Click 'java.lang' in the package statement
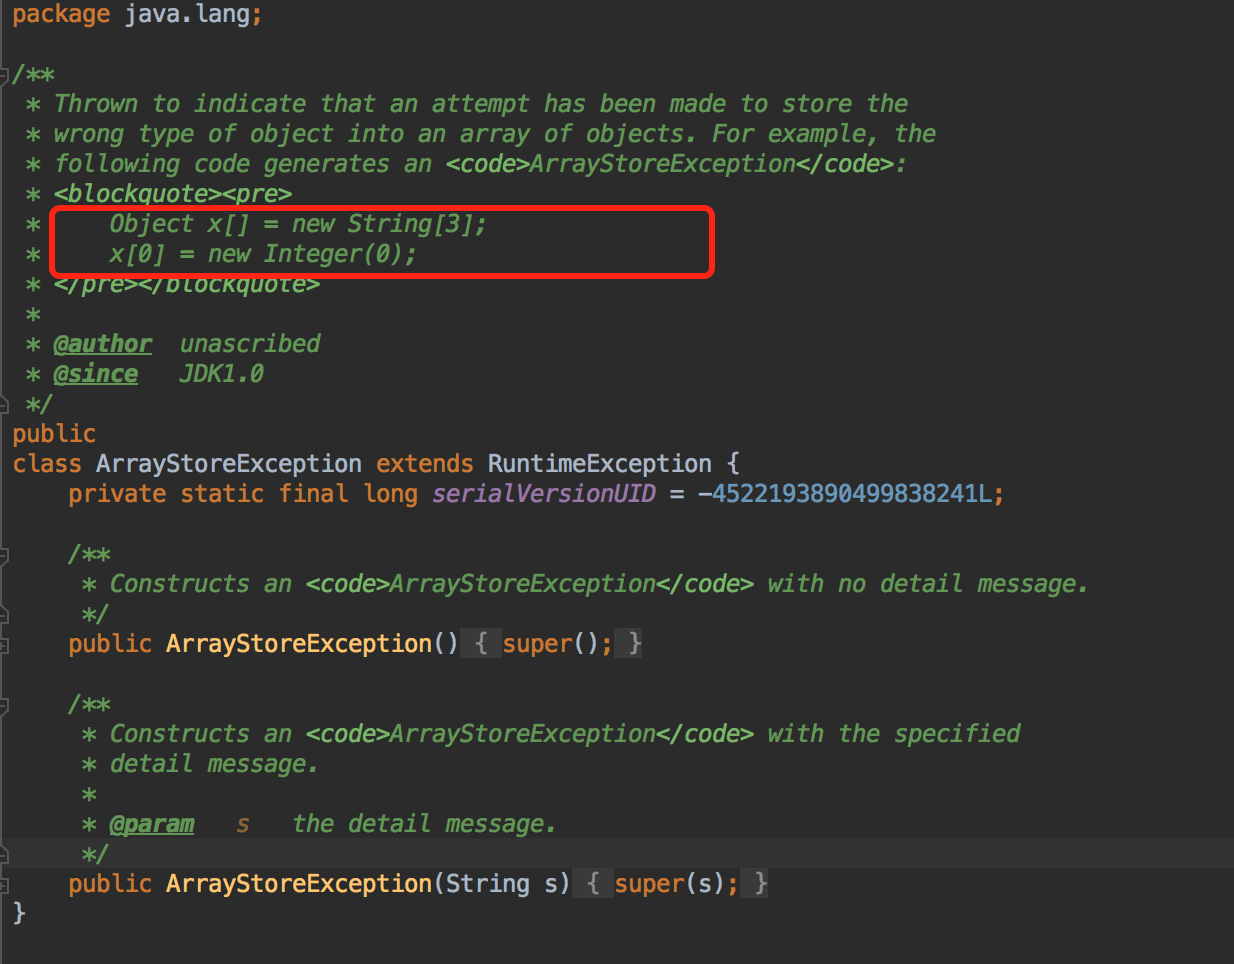 187,15
